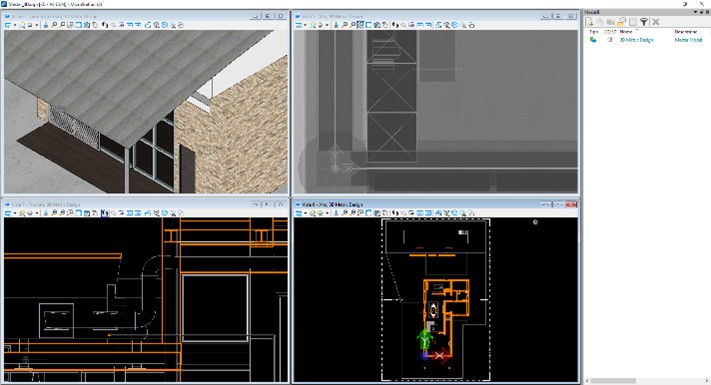
Task: Create a new model in Models panel
Action: click(x=589, y=21)
